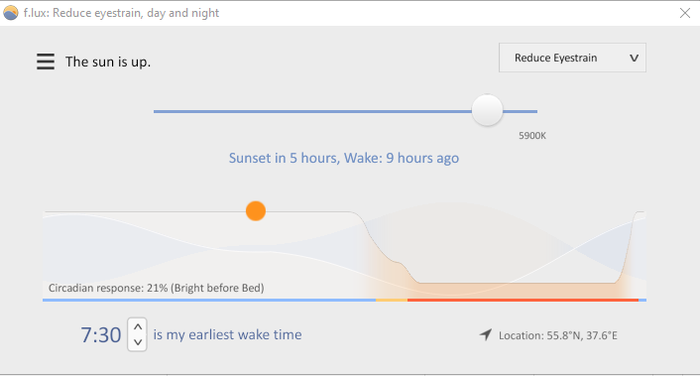Click the blue daytime segment of timeline bar
The height and width of the screenshot is (376, 700).
(209, 300)
